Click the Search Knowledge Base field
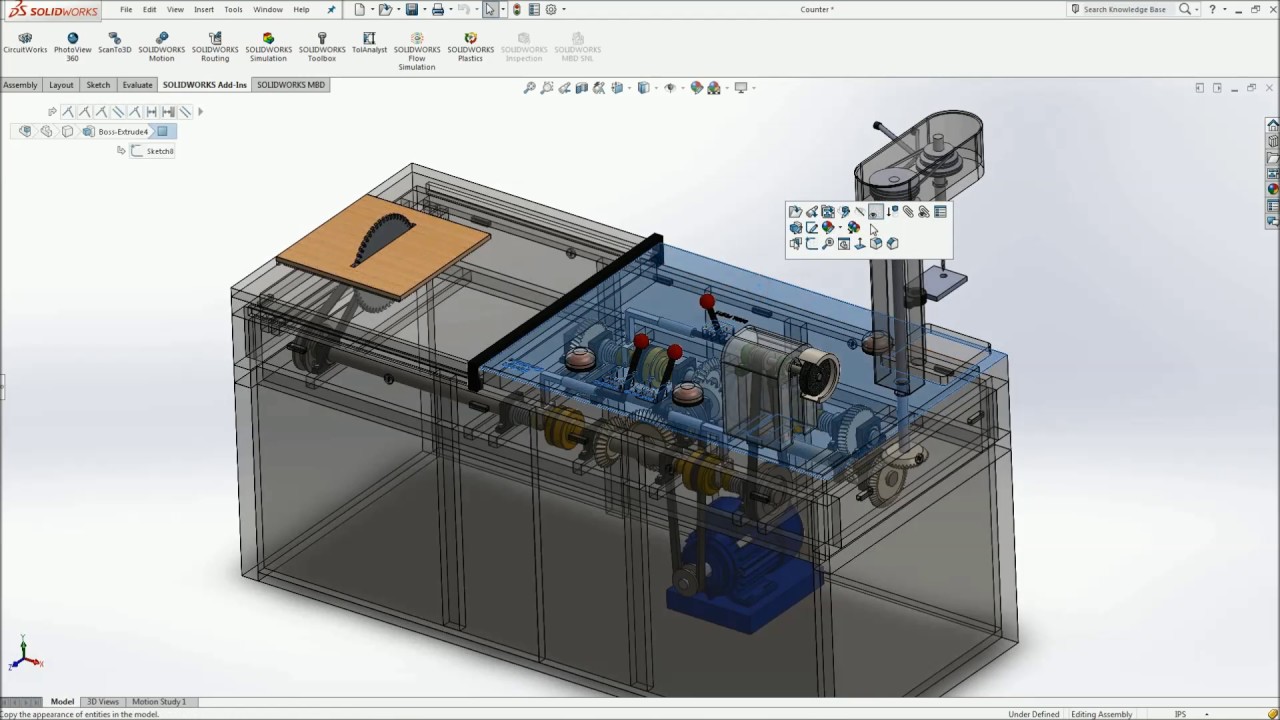Image resolution: width=1280 pixels, height=720 pixels. tap(1124, 10)
